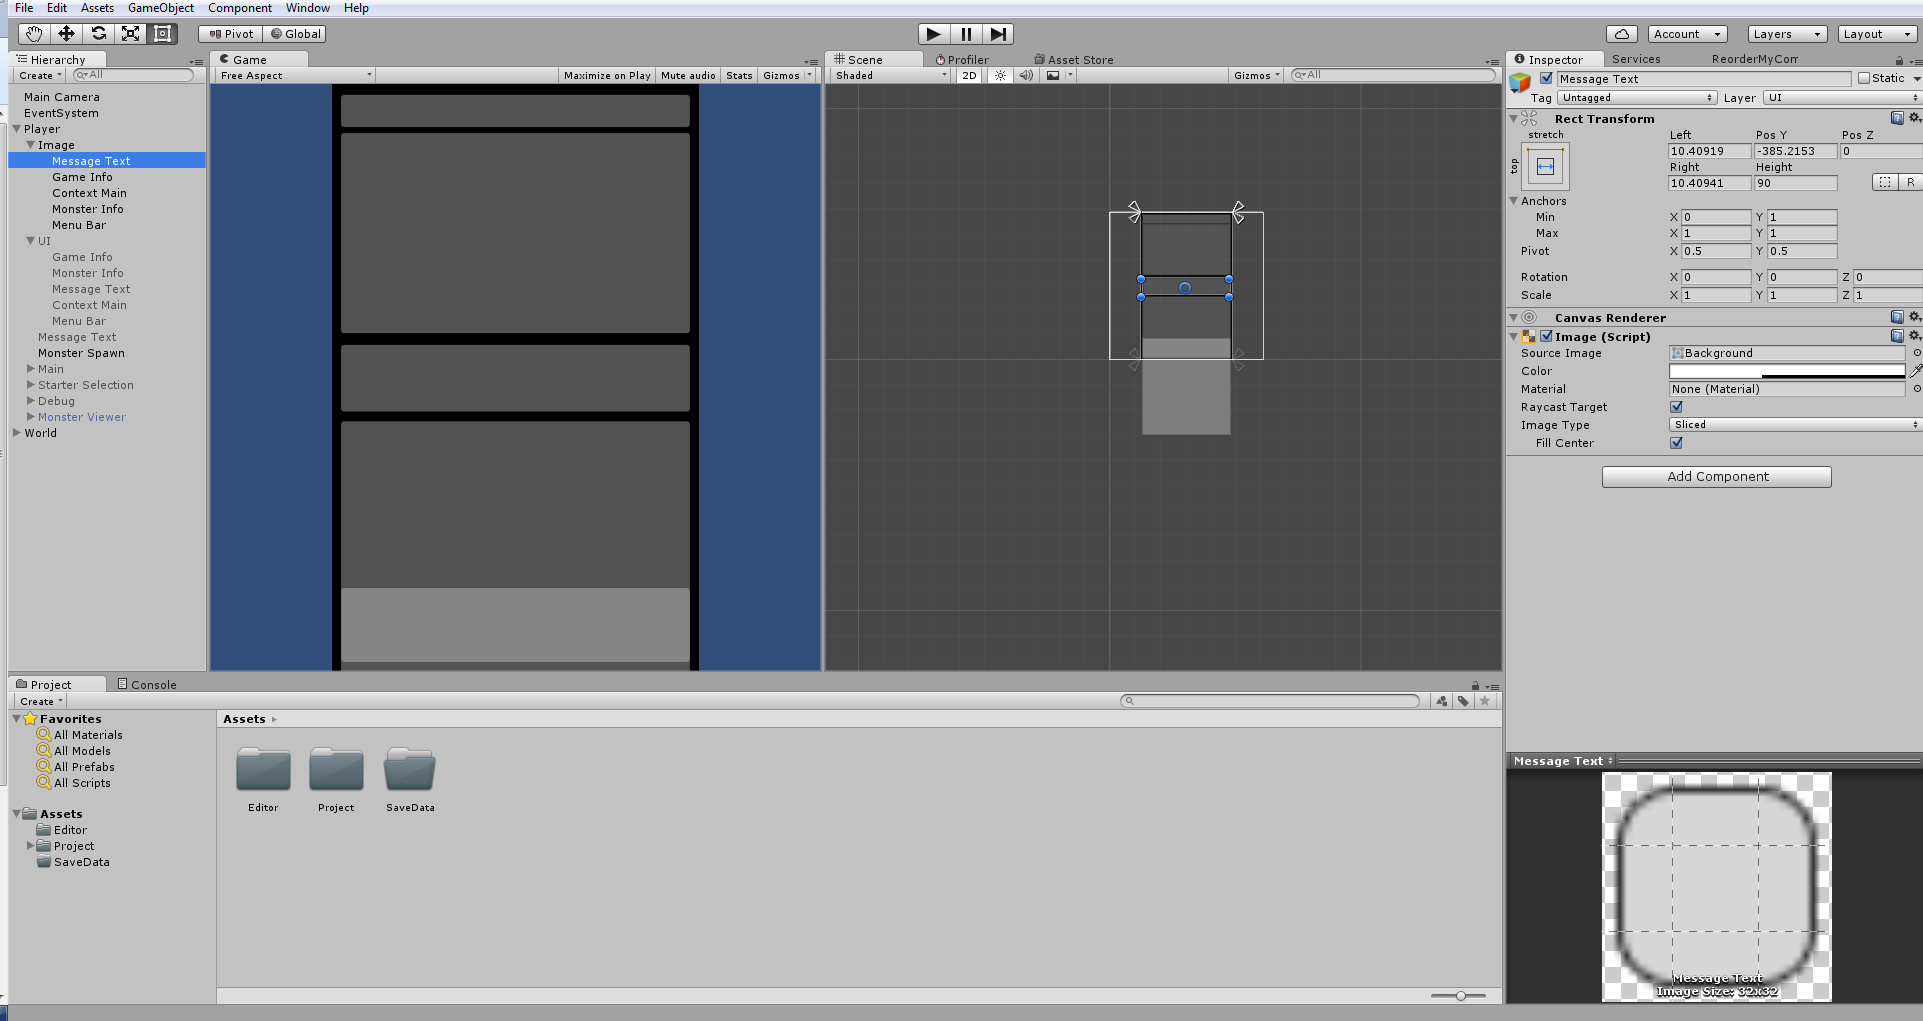Toggle Rect Transform raw edit mode R button
The width and height of the screenshot is (1923, 1021).
pyautogui.click(x=1911, y=182)
